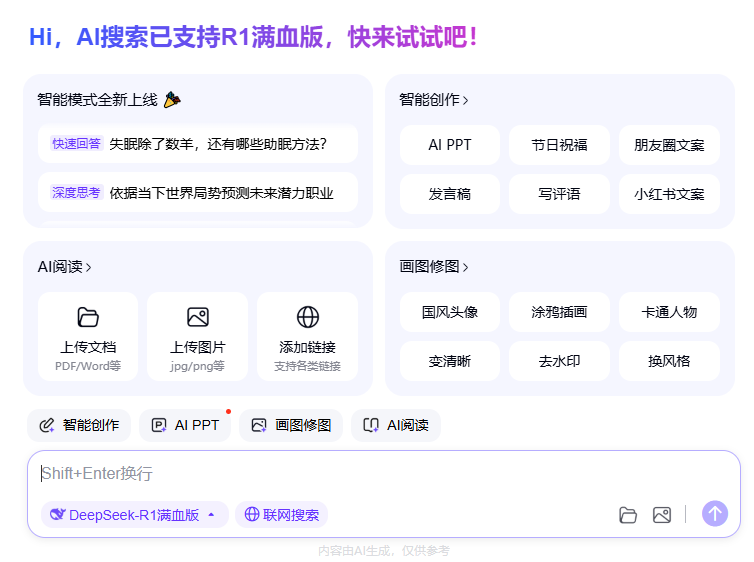This screenshot has height=562, width=754.
Task: Click folder icon in input bar
Action: 628,515
